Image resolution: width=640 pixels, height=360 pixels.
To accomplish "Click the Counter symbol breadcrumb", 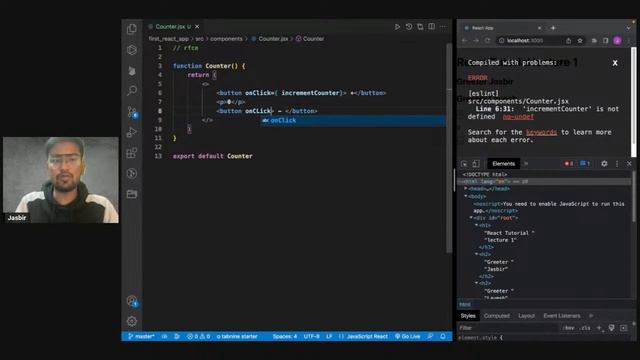I will click(x=310, y=39).
